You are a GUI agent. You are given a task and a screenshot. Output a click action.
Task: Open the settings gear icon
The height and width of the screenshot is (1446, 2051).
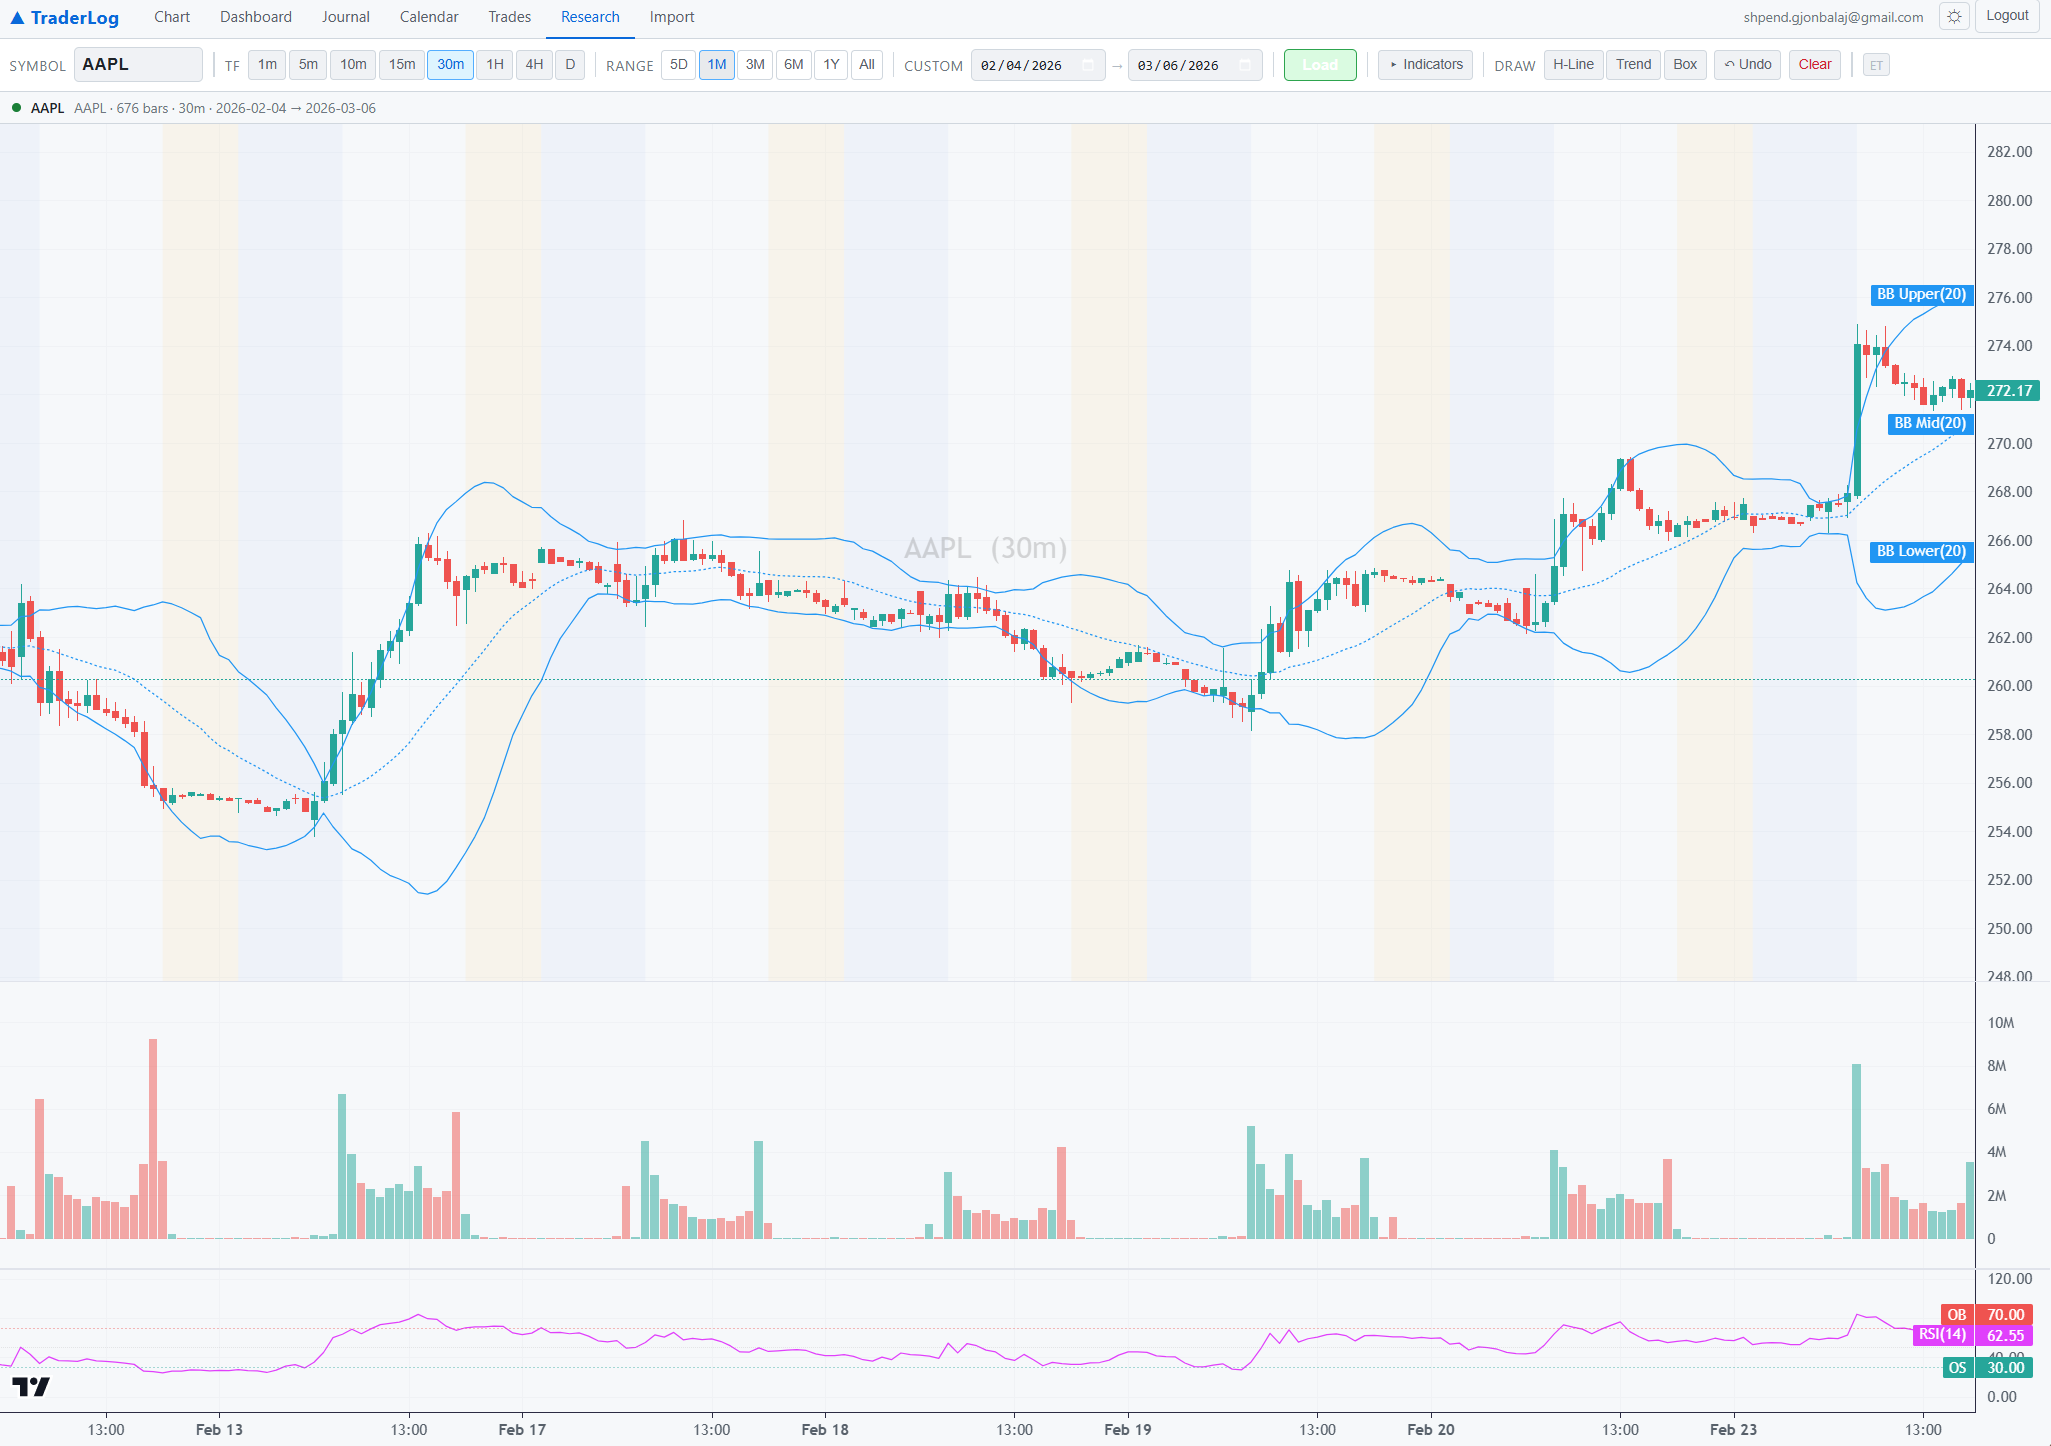point(1954,16)
